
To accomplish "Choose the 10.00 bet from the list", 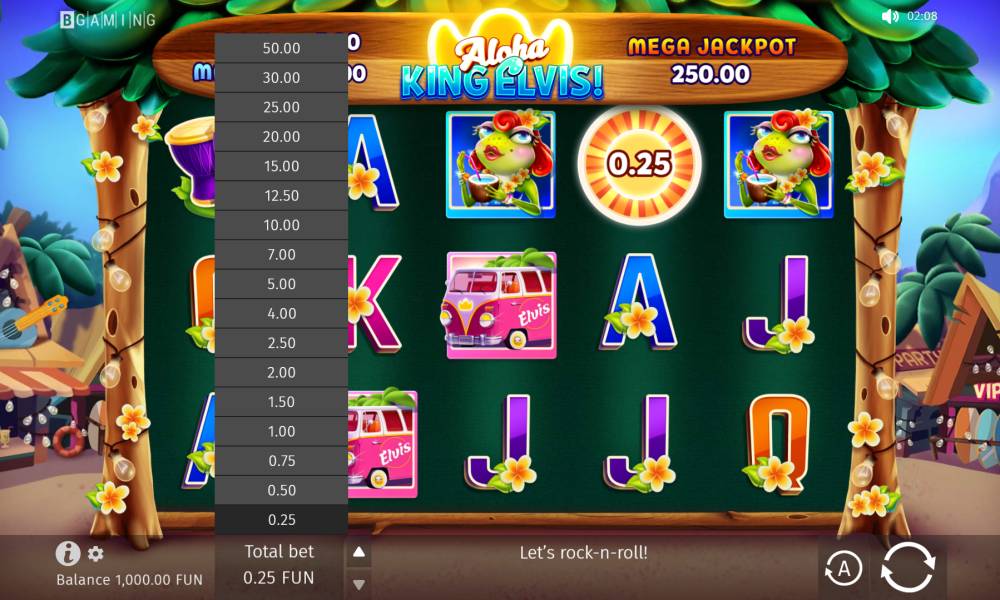I will (x=281, y=225).
